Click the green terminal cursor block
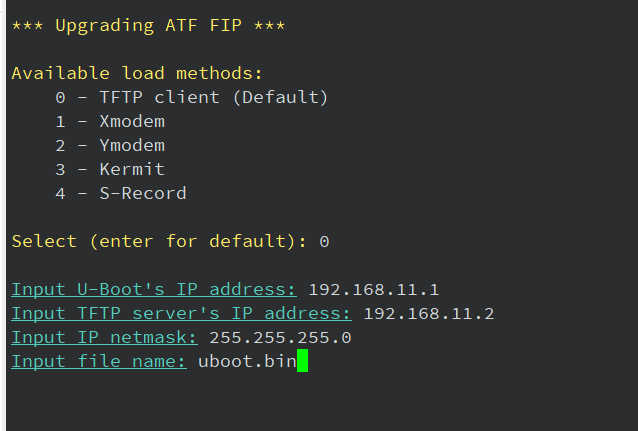 point(302,361)
